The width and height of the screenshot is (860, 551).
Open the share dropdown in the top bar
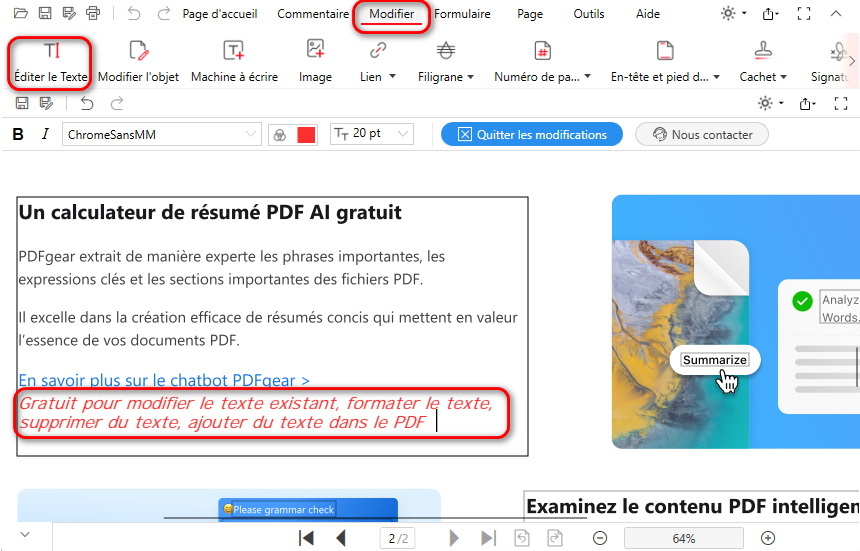pyautogui.click(x=771, y=14)
